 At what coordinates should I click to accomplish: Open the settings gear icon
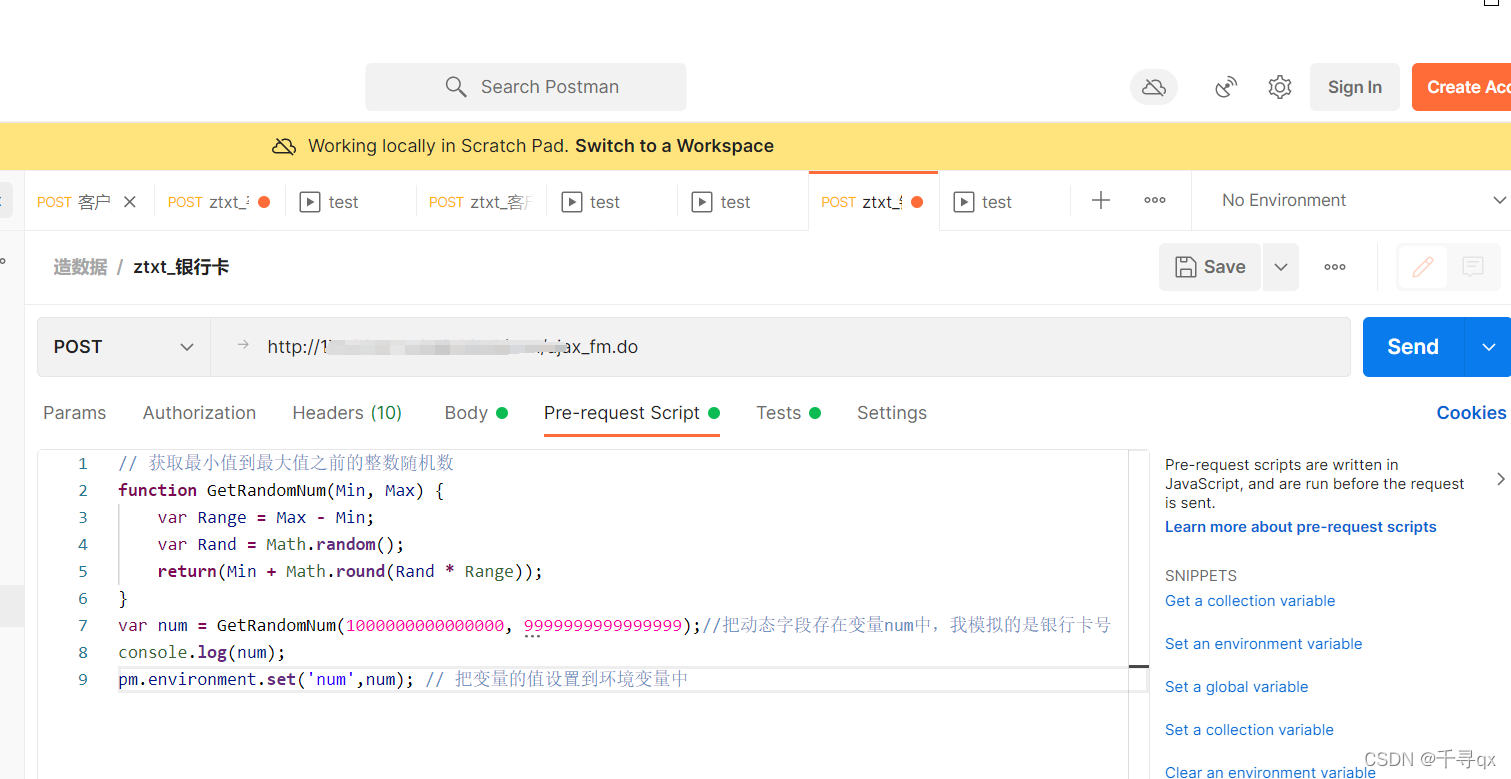1279,87
